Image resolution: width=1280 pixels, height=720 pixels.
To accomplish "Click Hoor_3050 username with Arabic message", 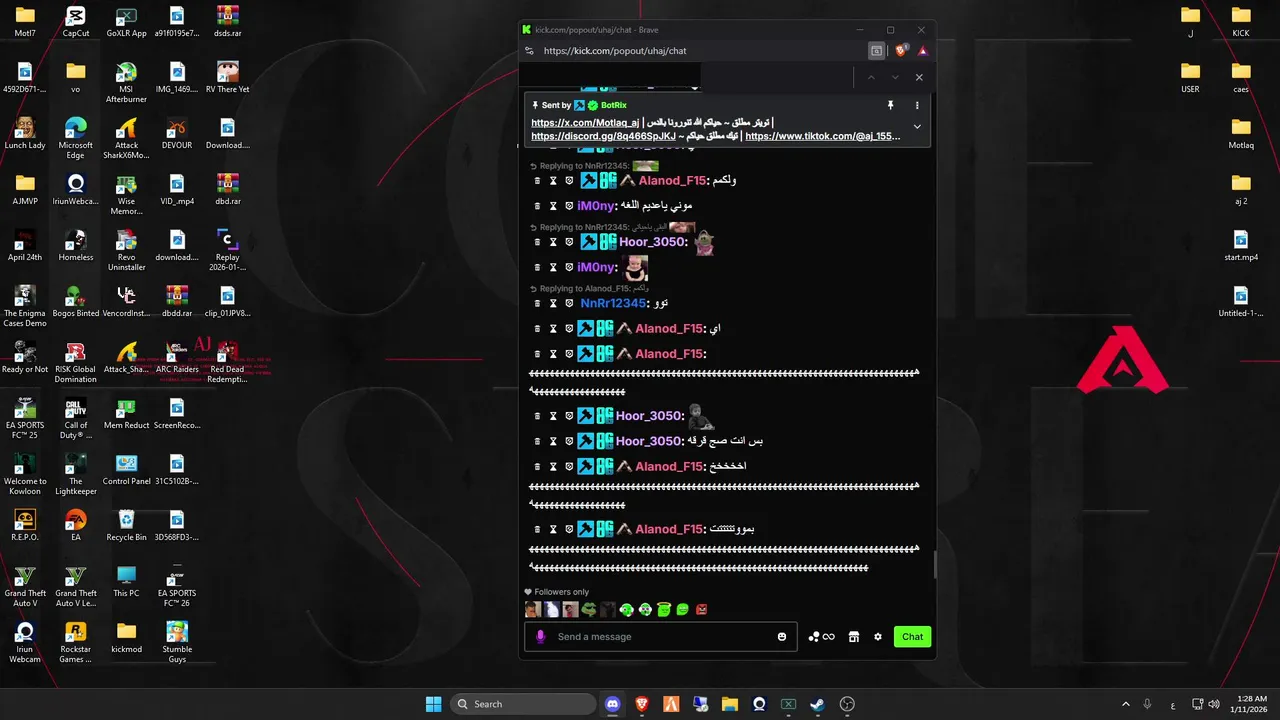I will tap(649, 441).
